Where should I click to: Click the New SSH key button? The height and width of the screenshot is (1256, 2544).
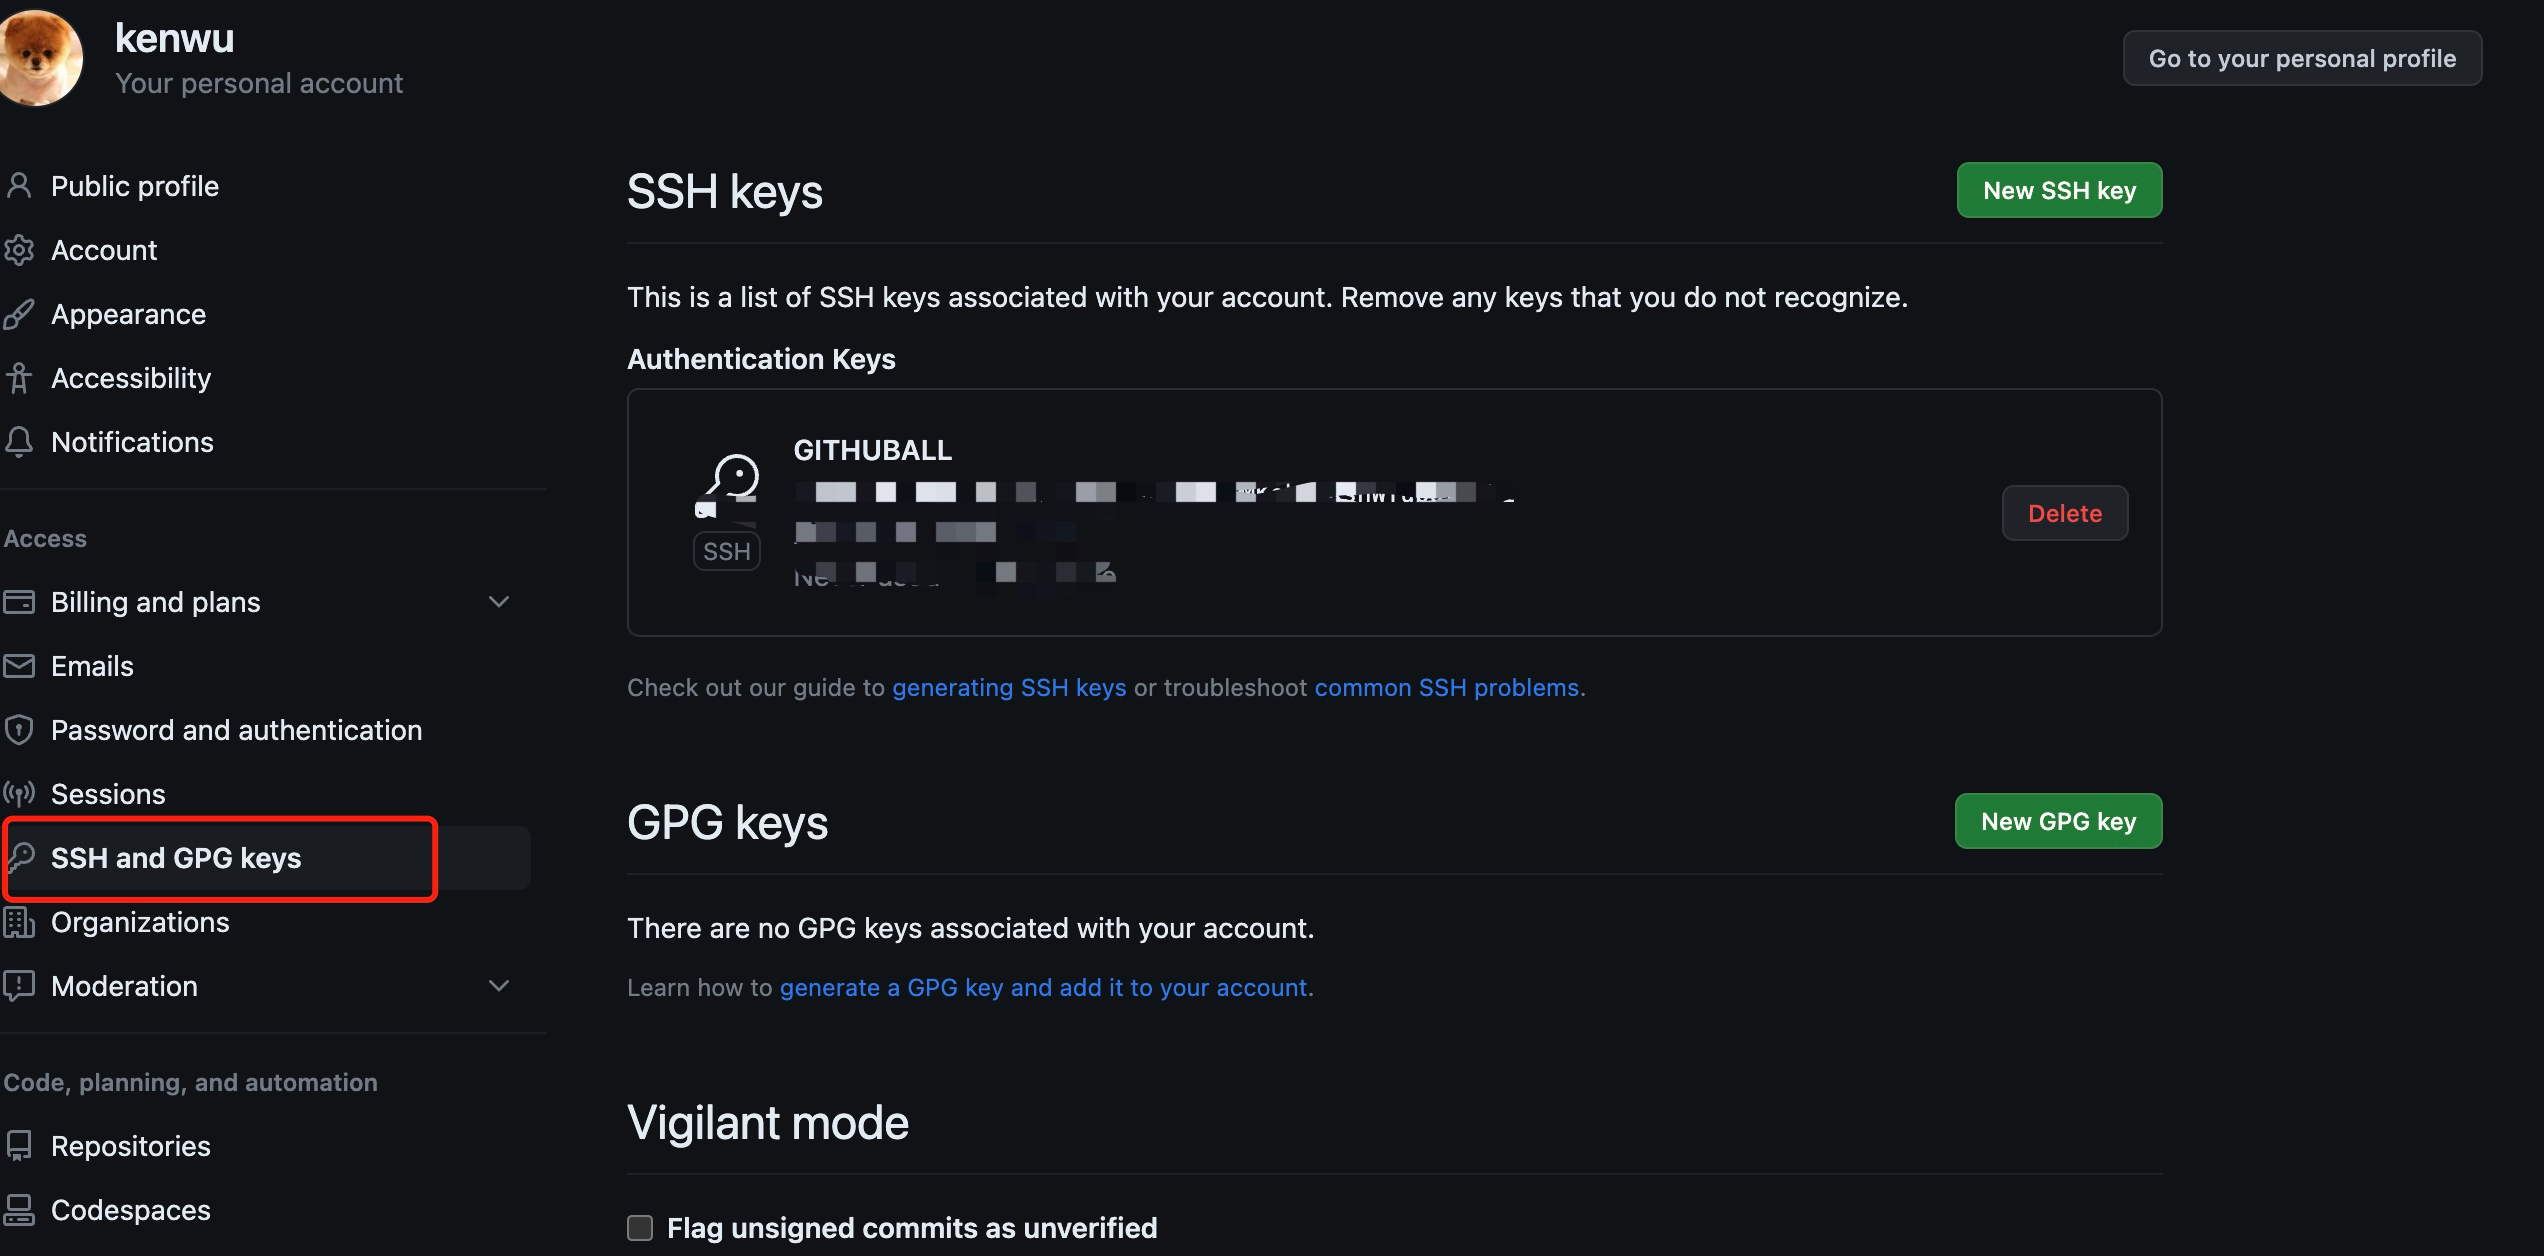(2059, 190)
